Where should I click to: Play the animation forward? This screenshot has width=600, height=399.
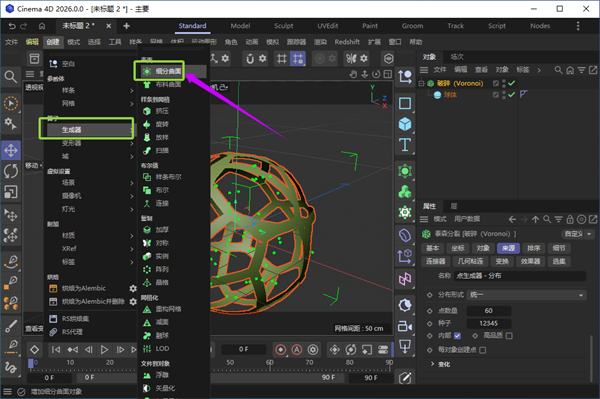click(104, 350)
